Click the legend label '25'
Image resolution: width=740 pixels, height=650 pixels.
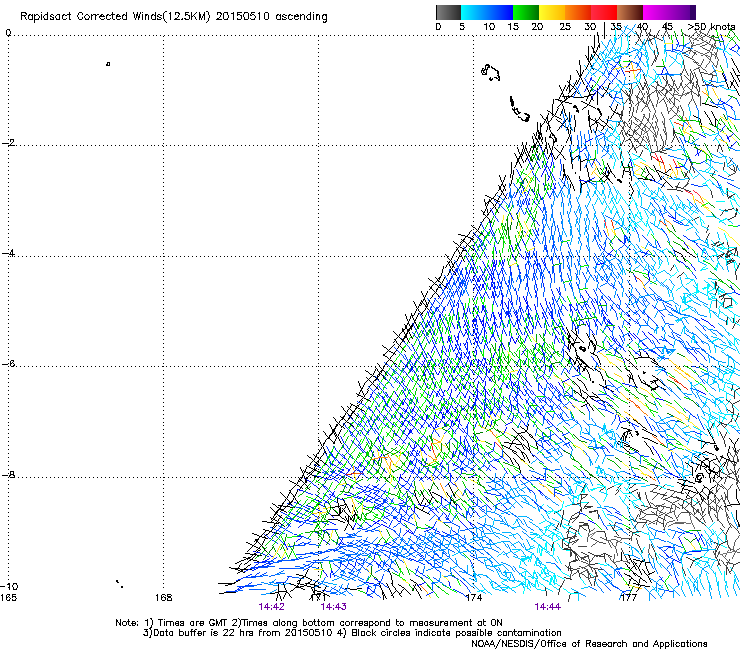tap(565, 27)
